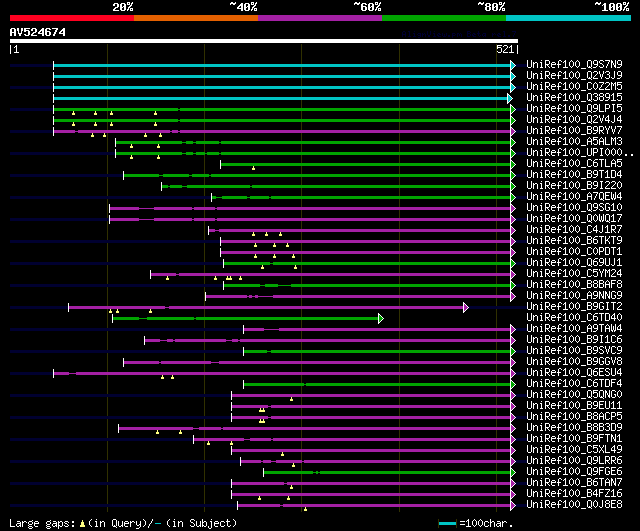This screenshot has height=531, width=640.
Task: Select the UniRef100_A9NNG9 label
Action: pos(574,296)
